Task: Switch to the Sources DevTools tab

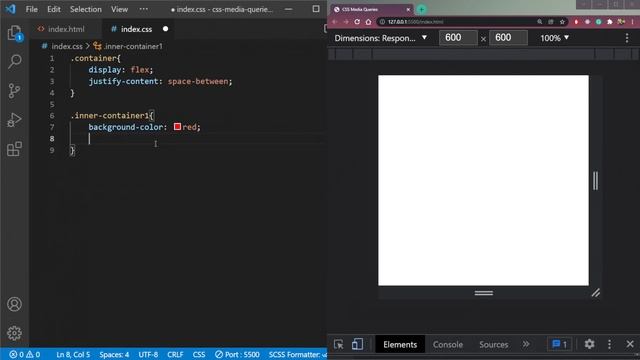Action: pyautogui.click(x=493, y=344)
